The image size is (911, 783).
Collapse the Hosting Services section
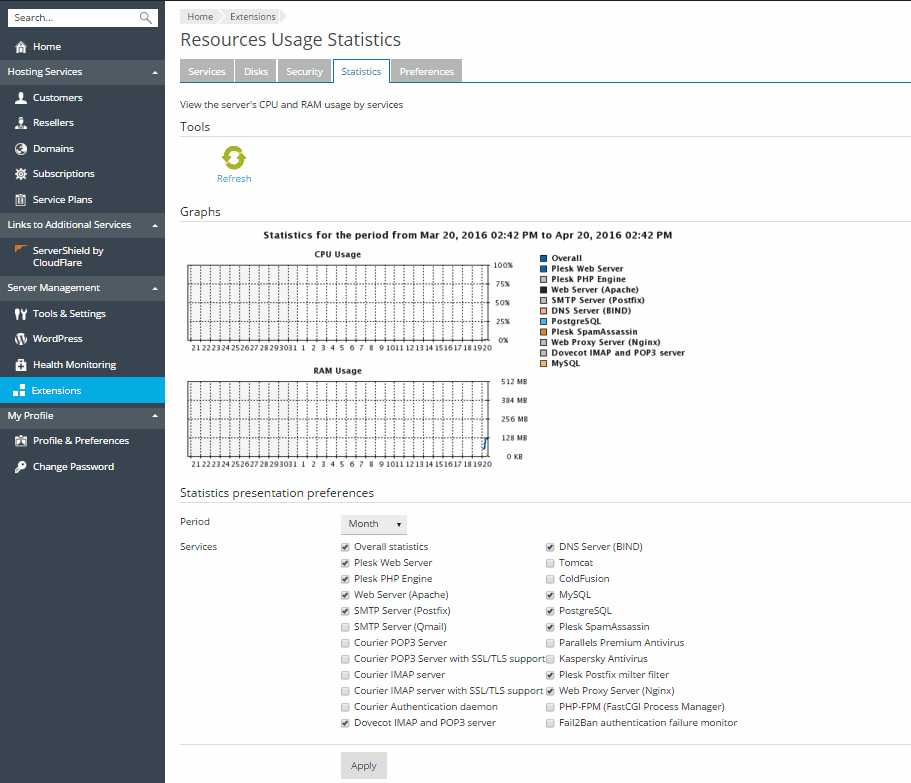point(154,73)
